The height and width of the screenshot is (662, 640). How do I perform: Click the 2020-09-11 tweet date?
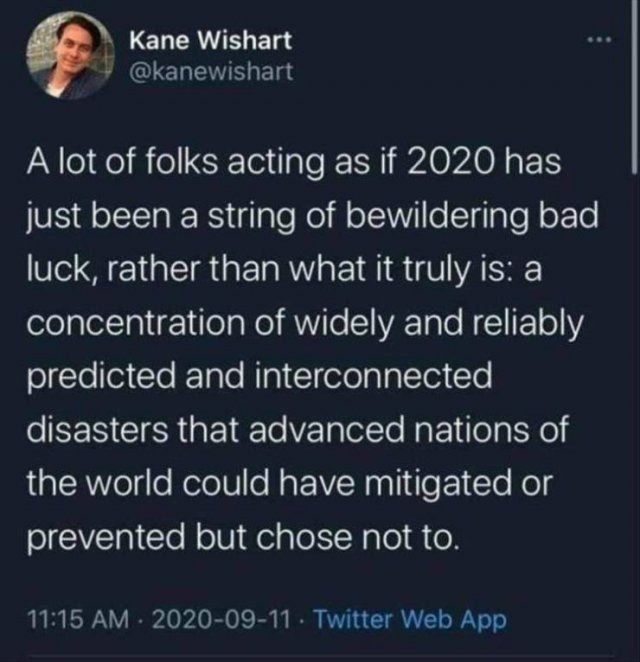(x=220, y=619)
